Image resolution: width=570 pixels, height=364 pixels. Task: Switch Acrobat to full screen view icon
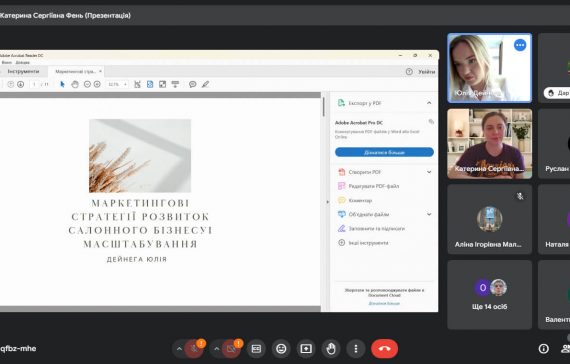point(162,84)
